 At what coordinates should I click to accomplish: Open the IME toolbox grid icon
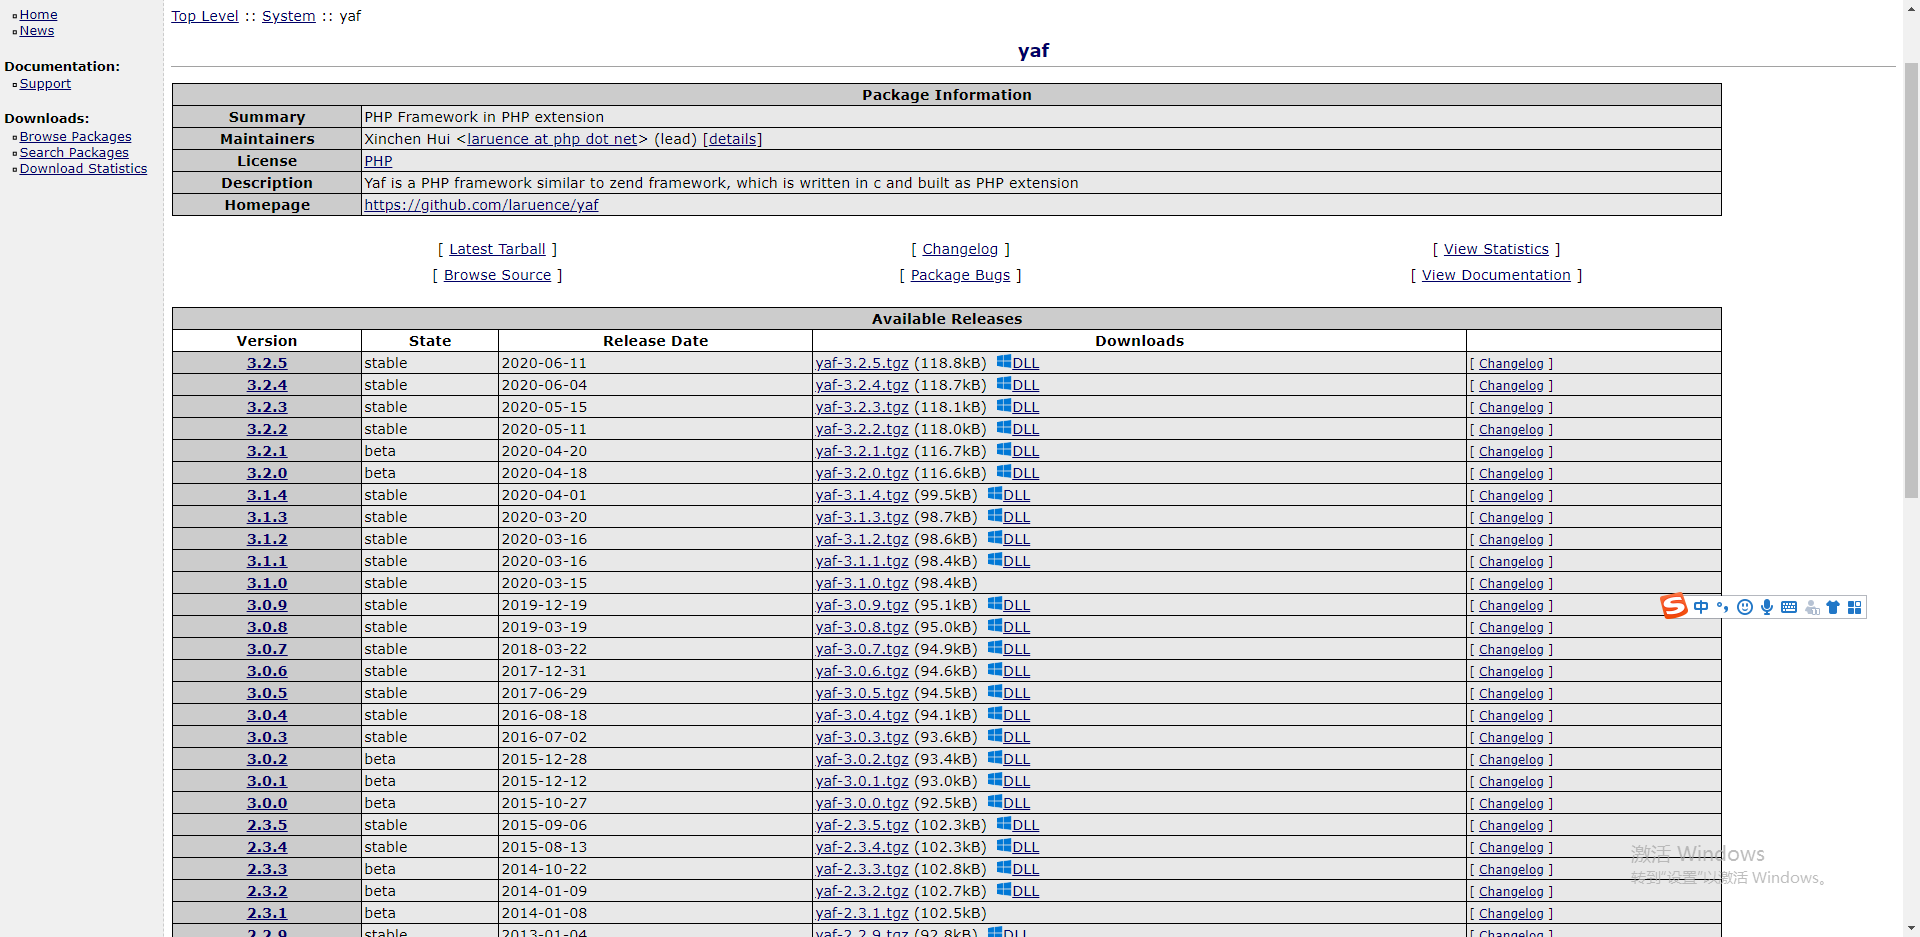(1855, 607)
